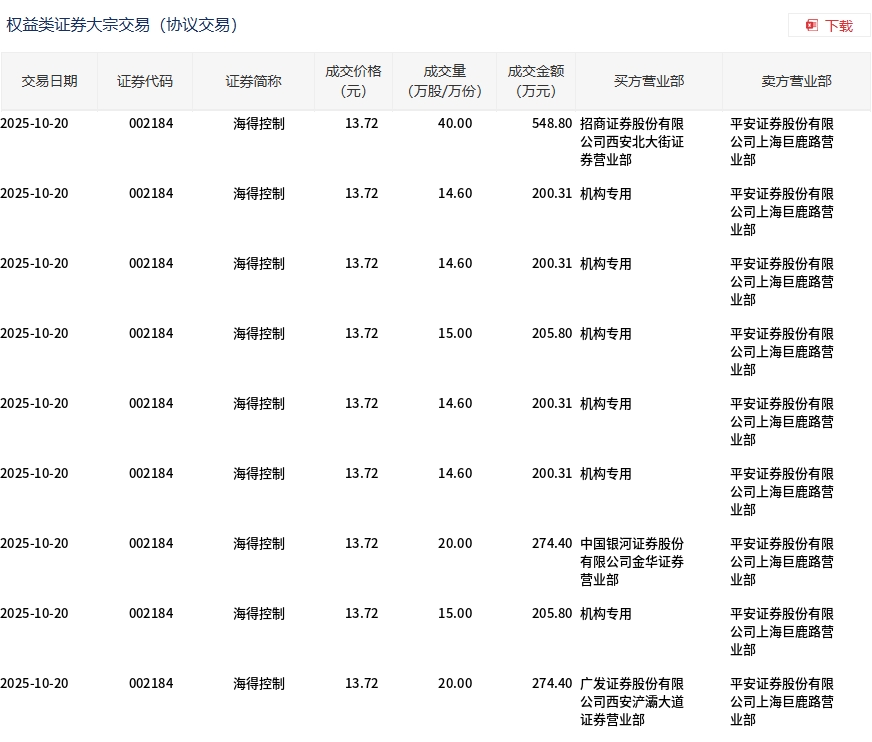The image size is (872, 742).
Task: Select the 成交金额(万元) column header
Action: click(536, 81)
